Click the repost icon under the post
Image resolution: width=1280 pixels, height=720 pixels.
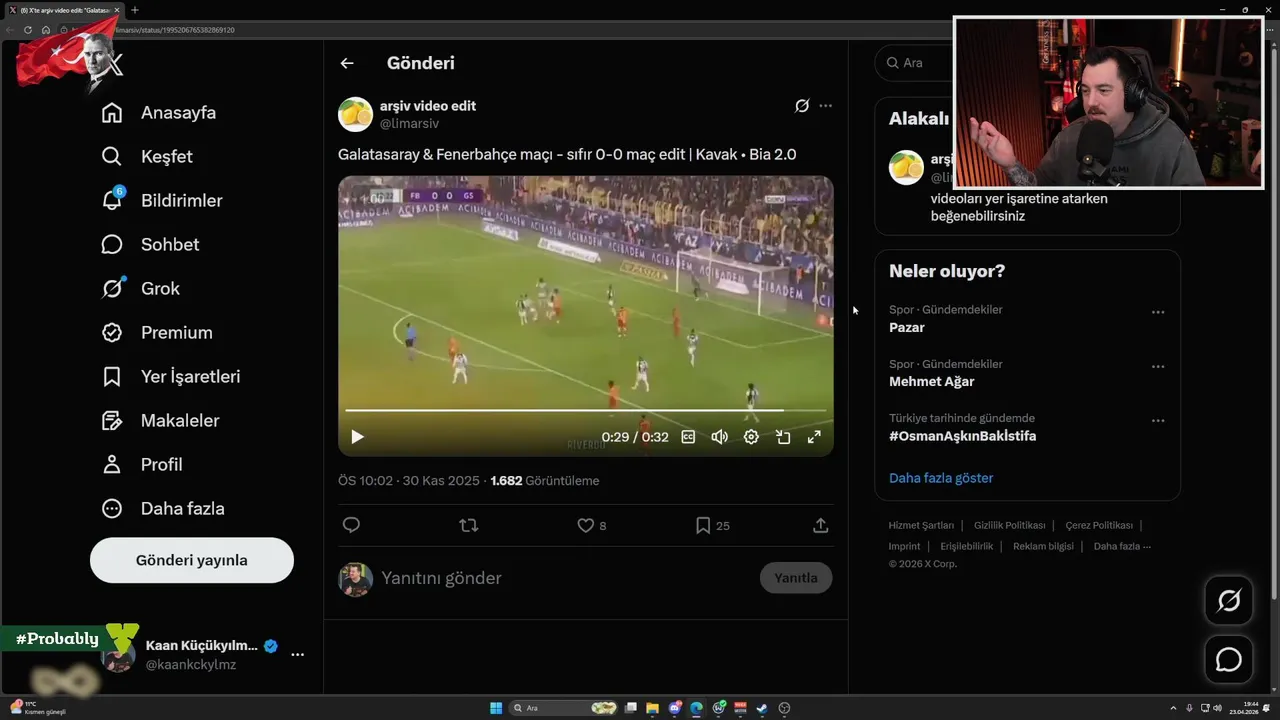[x=468, y=525]
